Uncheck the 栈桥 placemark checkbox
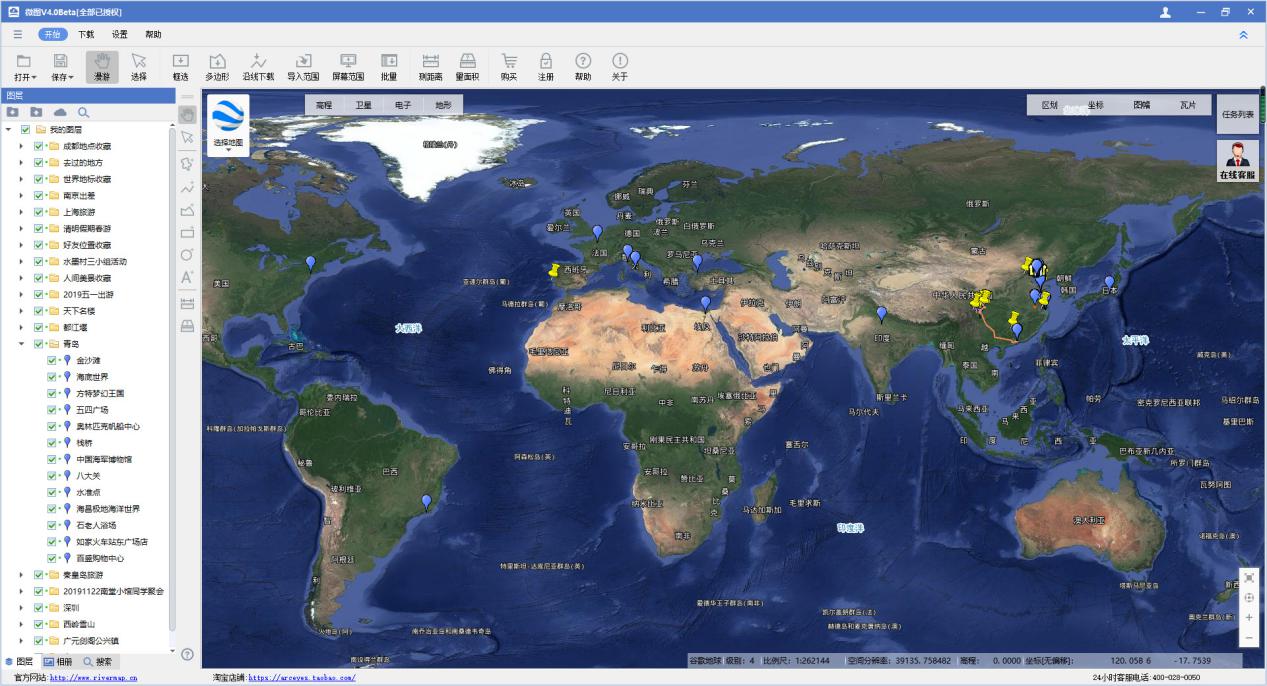1267x686 pixels. click(52, 443)
